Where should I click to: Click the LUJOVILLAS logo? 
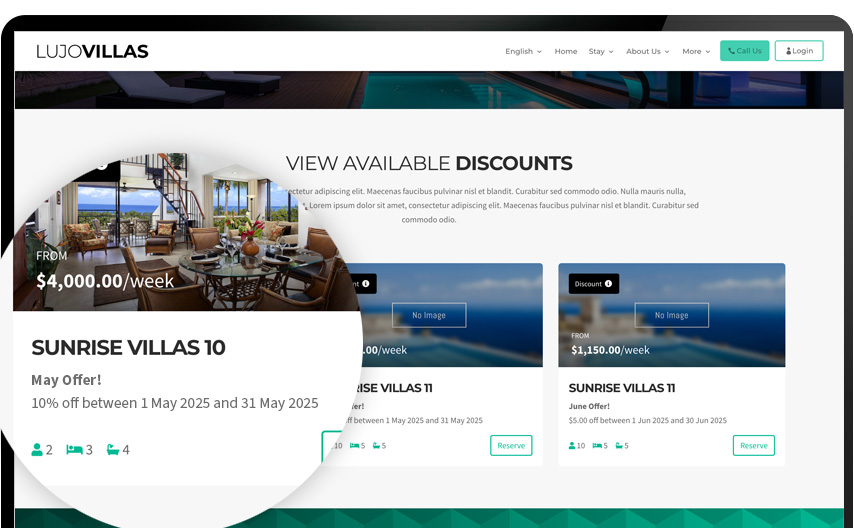(x=92, y=51)
